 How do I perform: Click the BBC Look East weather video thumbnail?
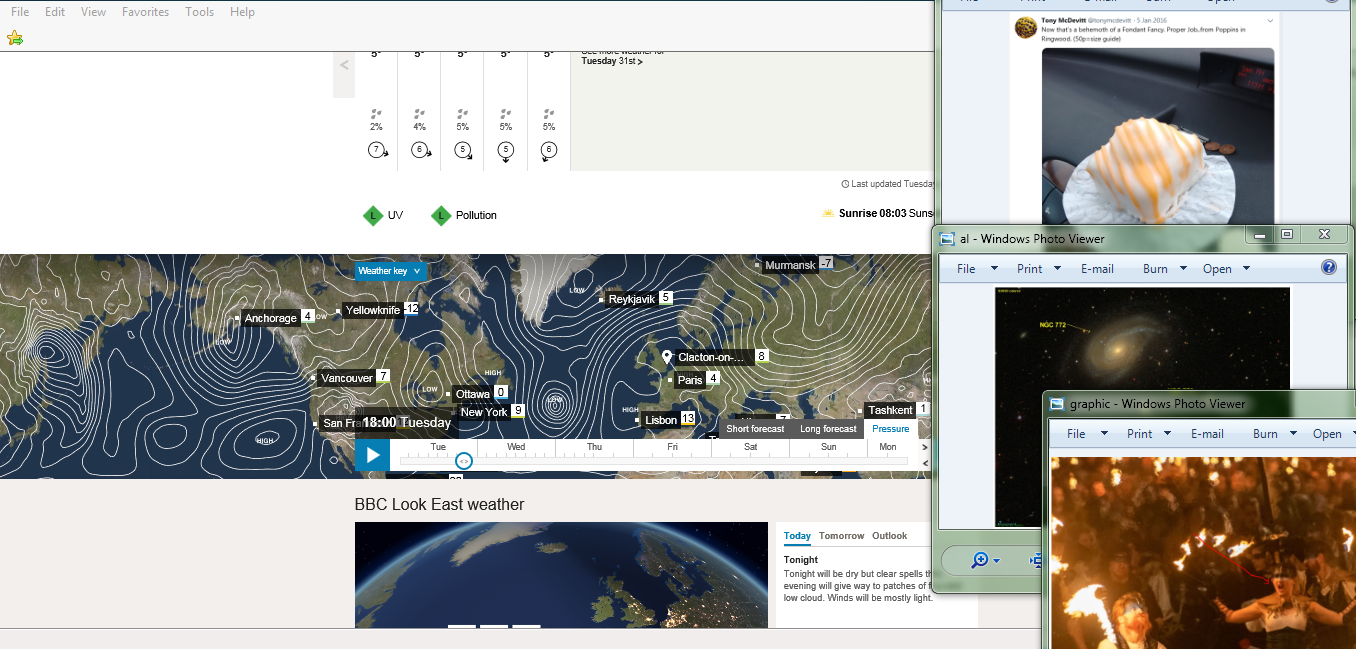(561, 575)
